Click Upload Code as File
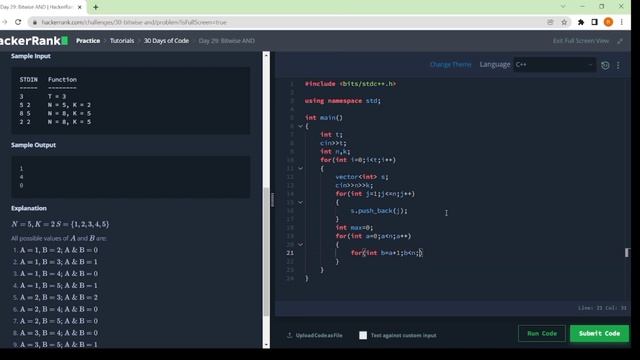640x360 pixels. [x=315, y=336]
